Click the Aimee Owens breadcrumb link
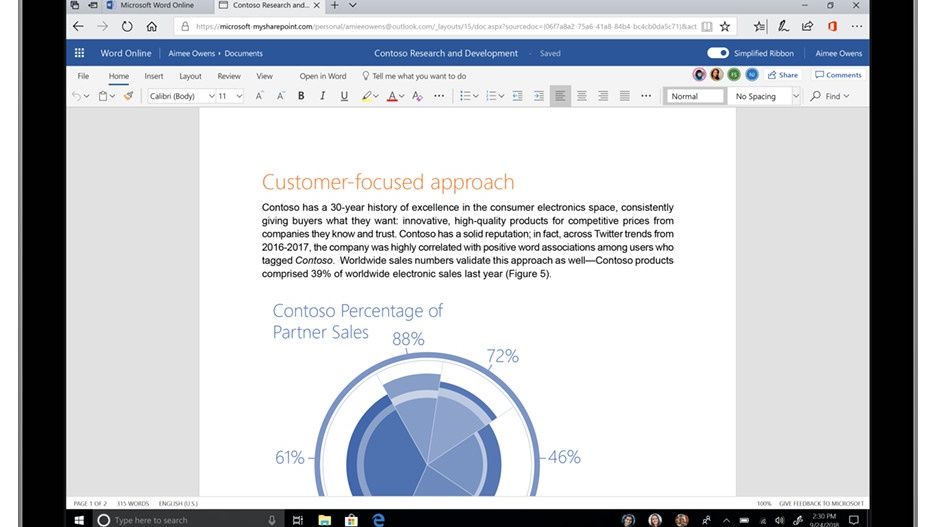Viewport: 936px width, 527px height. pos(191,54)
